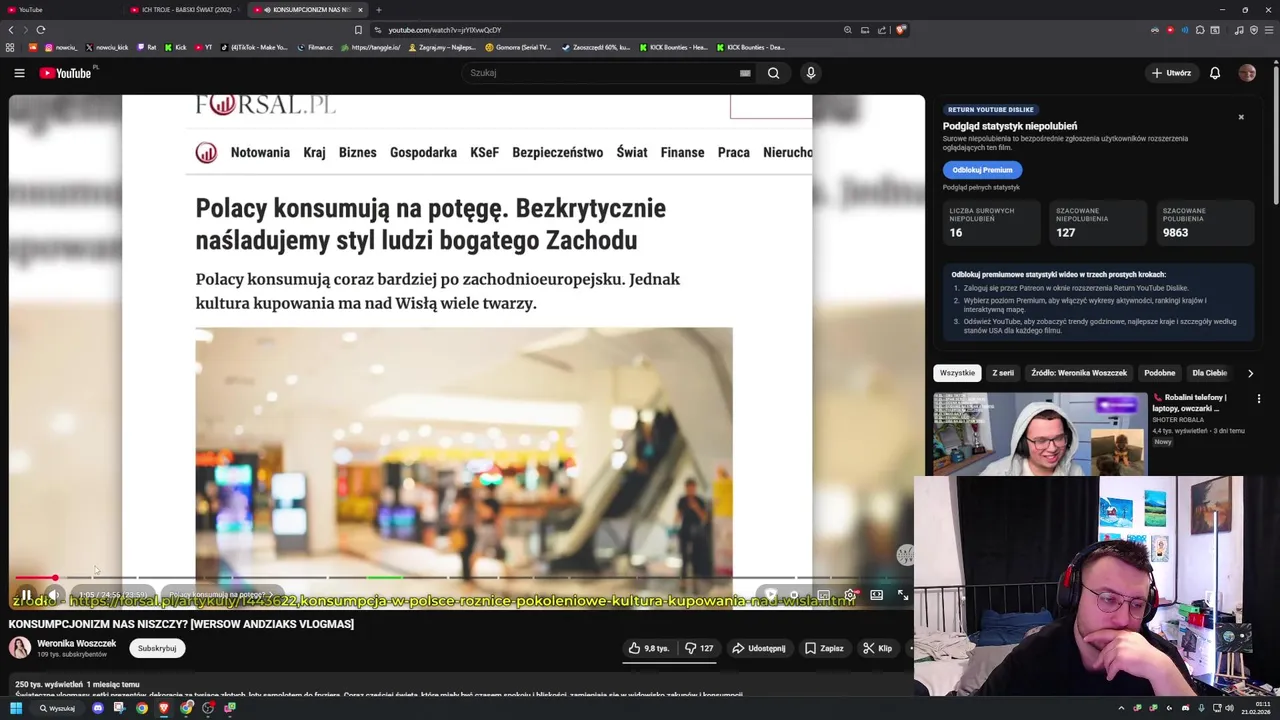Focus the YouTube Szukaj search field
The height and width of the screenshot is (720, 1280).
[600, 73]
